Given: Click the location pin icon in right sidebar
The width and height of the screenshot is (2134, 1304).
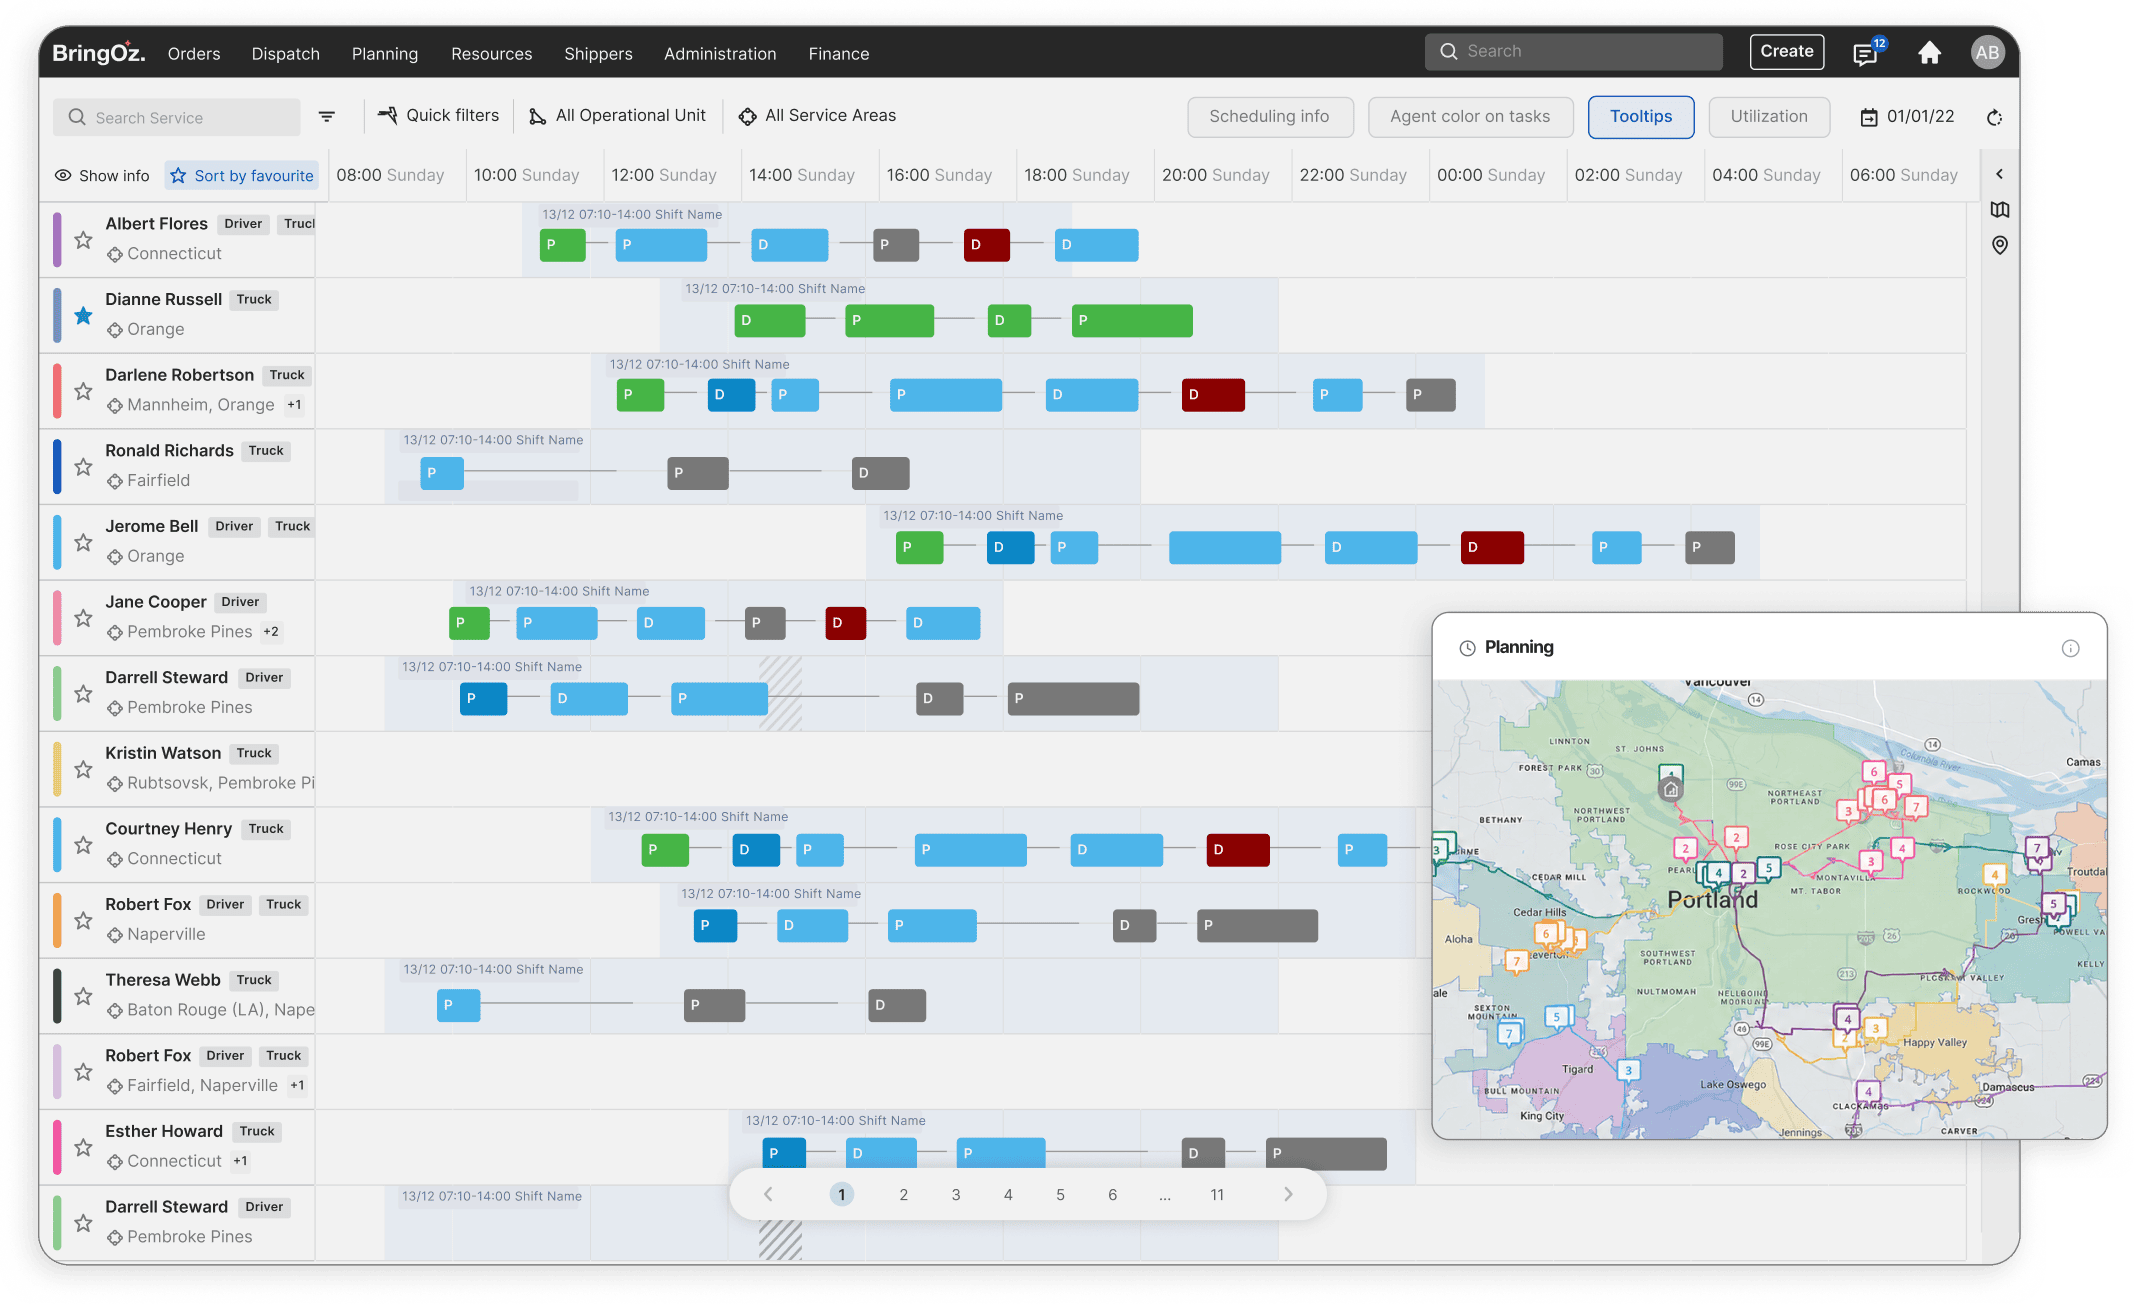Looking at the screenshot, I should (x=1999, y=245).
